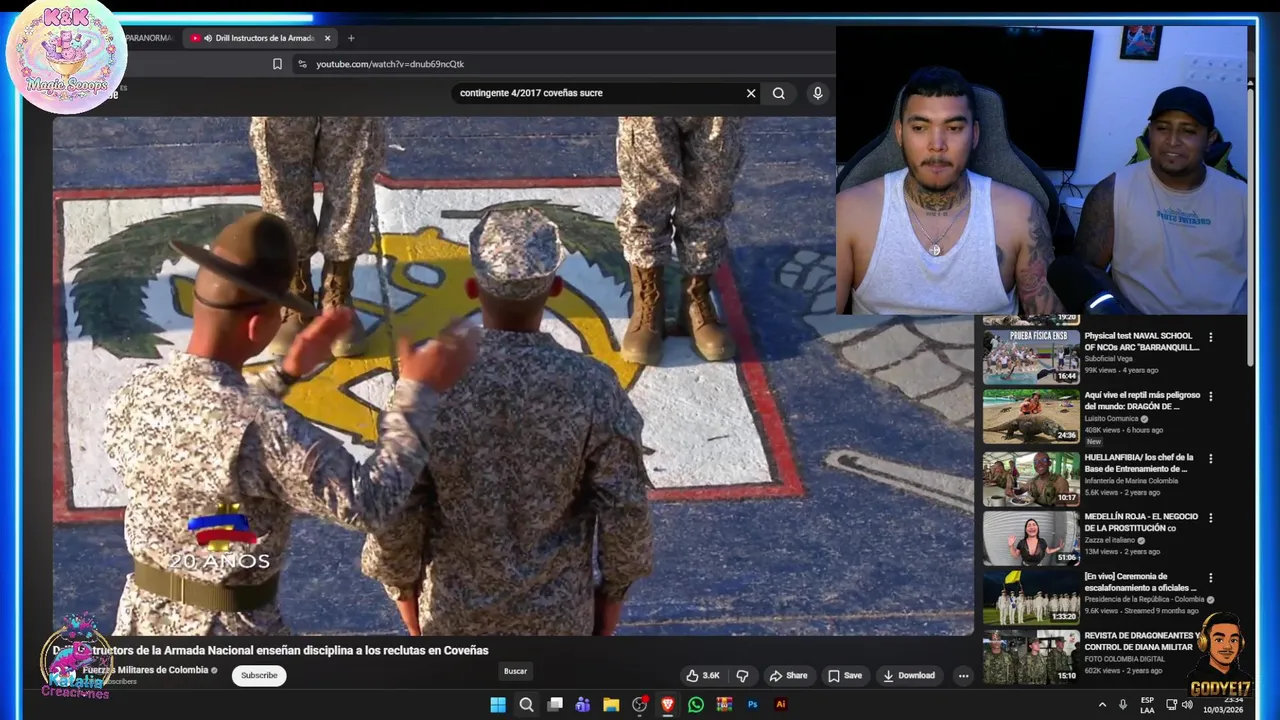Visit Luisito Comunica channel
Viewport: 1280px width, 720px height.
click(1112, 418)
